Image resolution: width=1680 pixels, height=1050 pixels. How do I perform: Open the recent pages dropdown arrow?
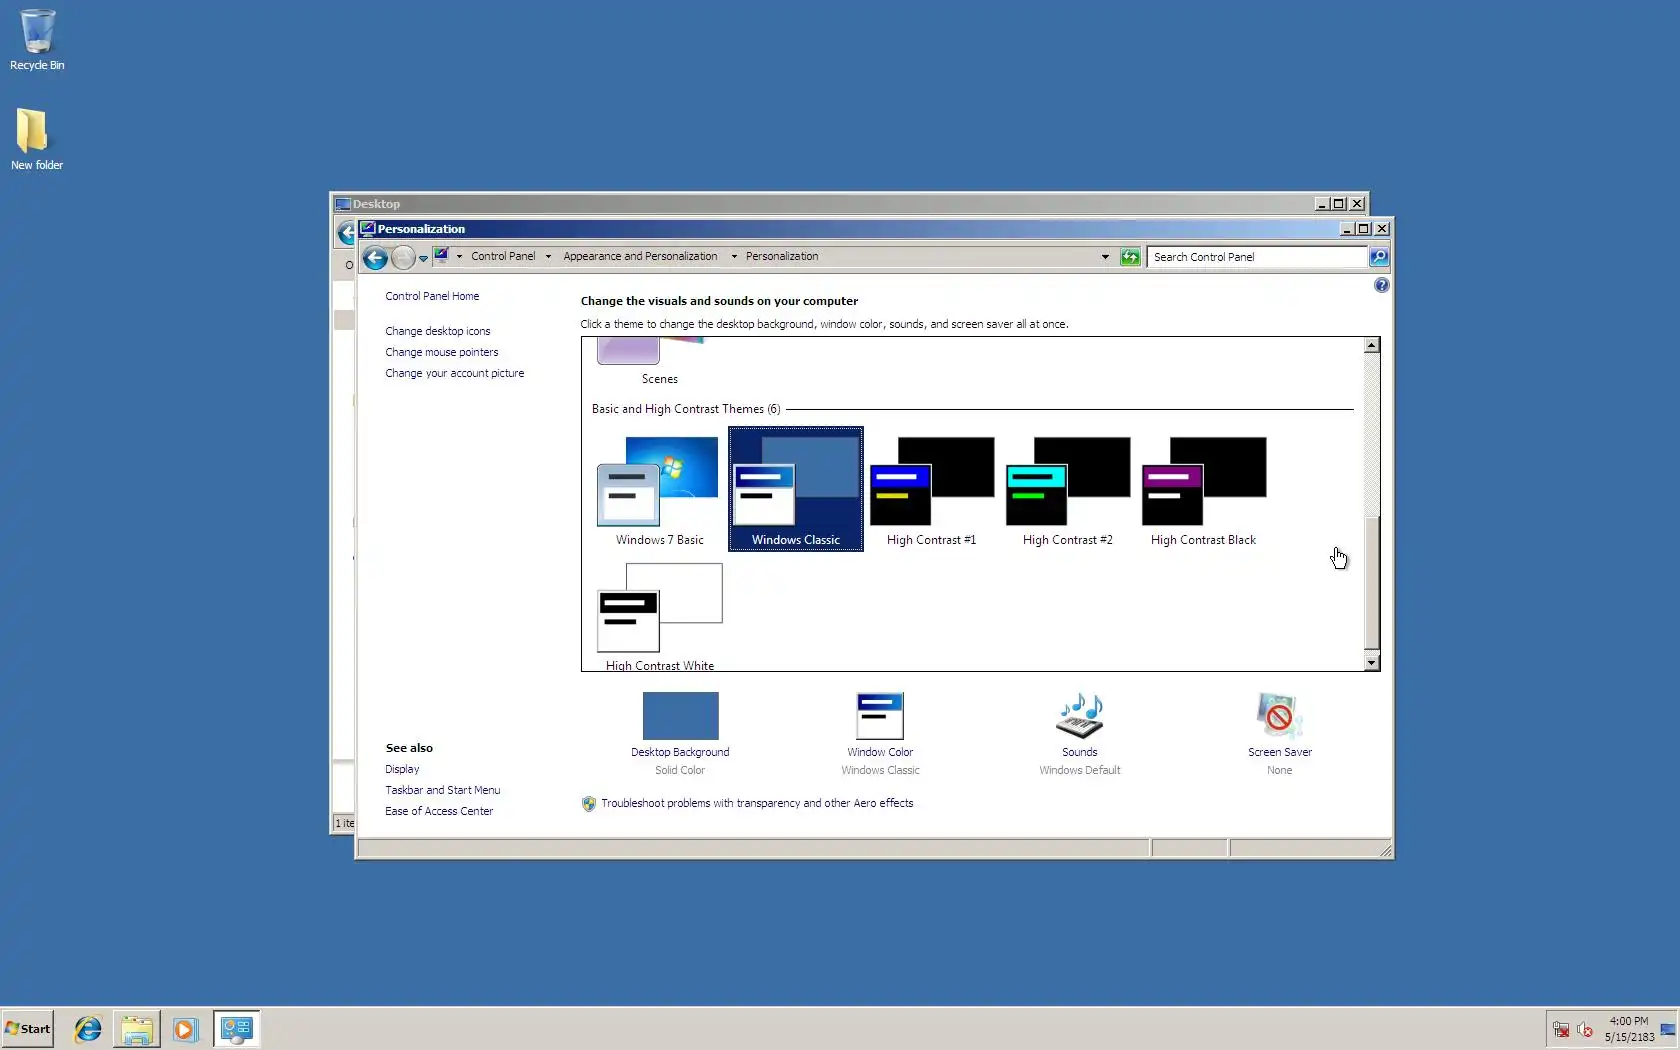click(424, 258)
